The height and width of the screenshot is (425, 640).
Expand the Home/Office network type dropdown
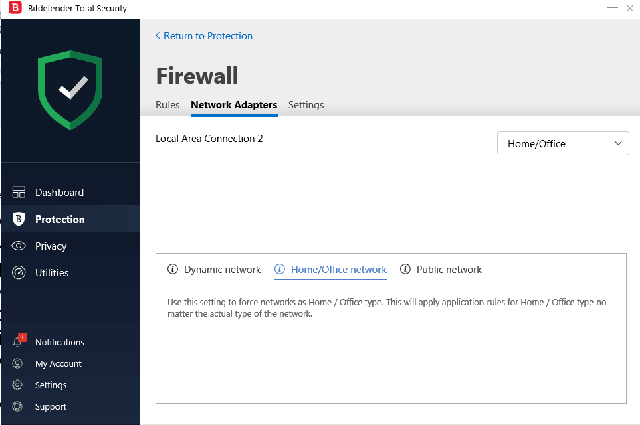(x=562, y=143)
